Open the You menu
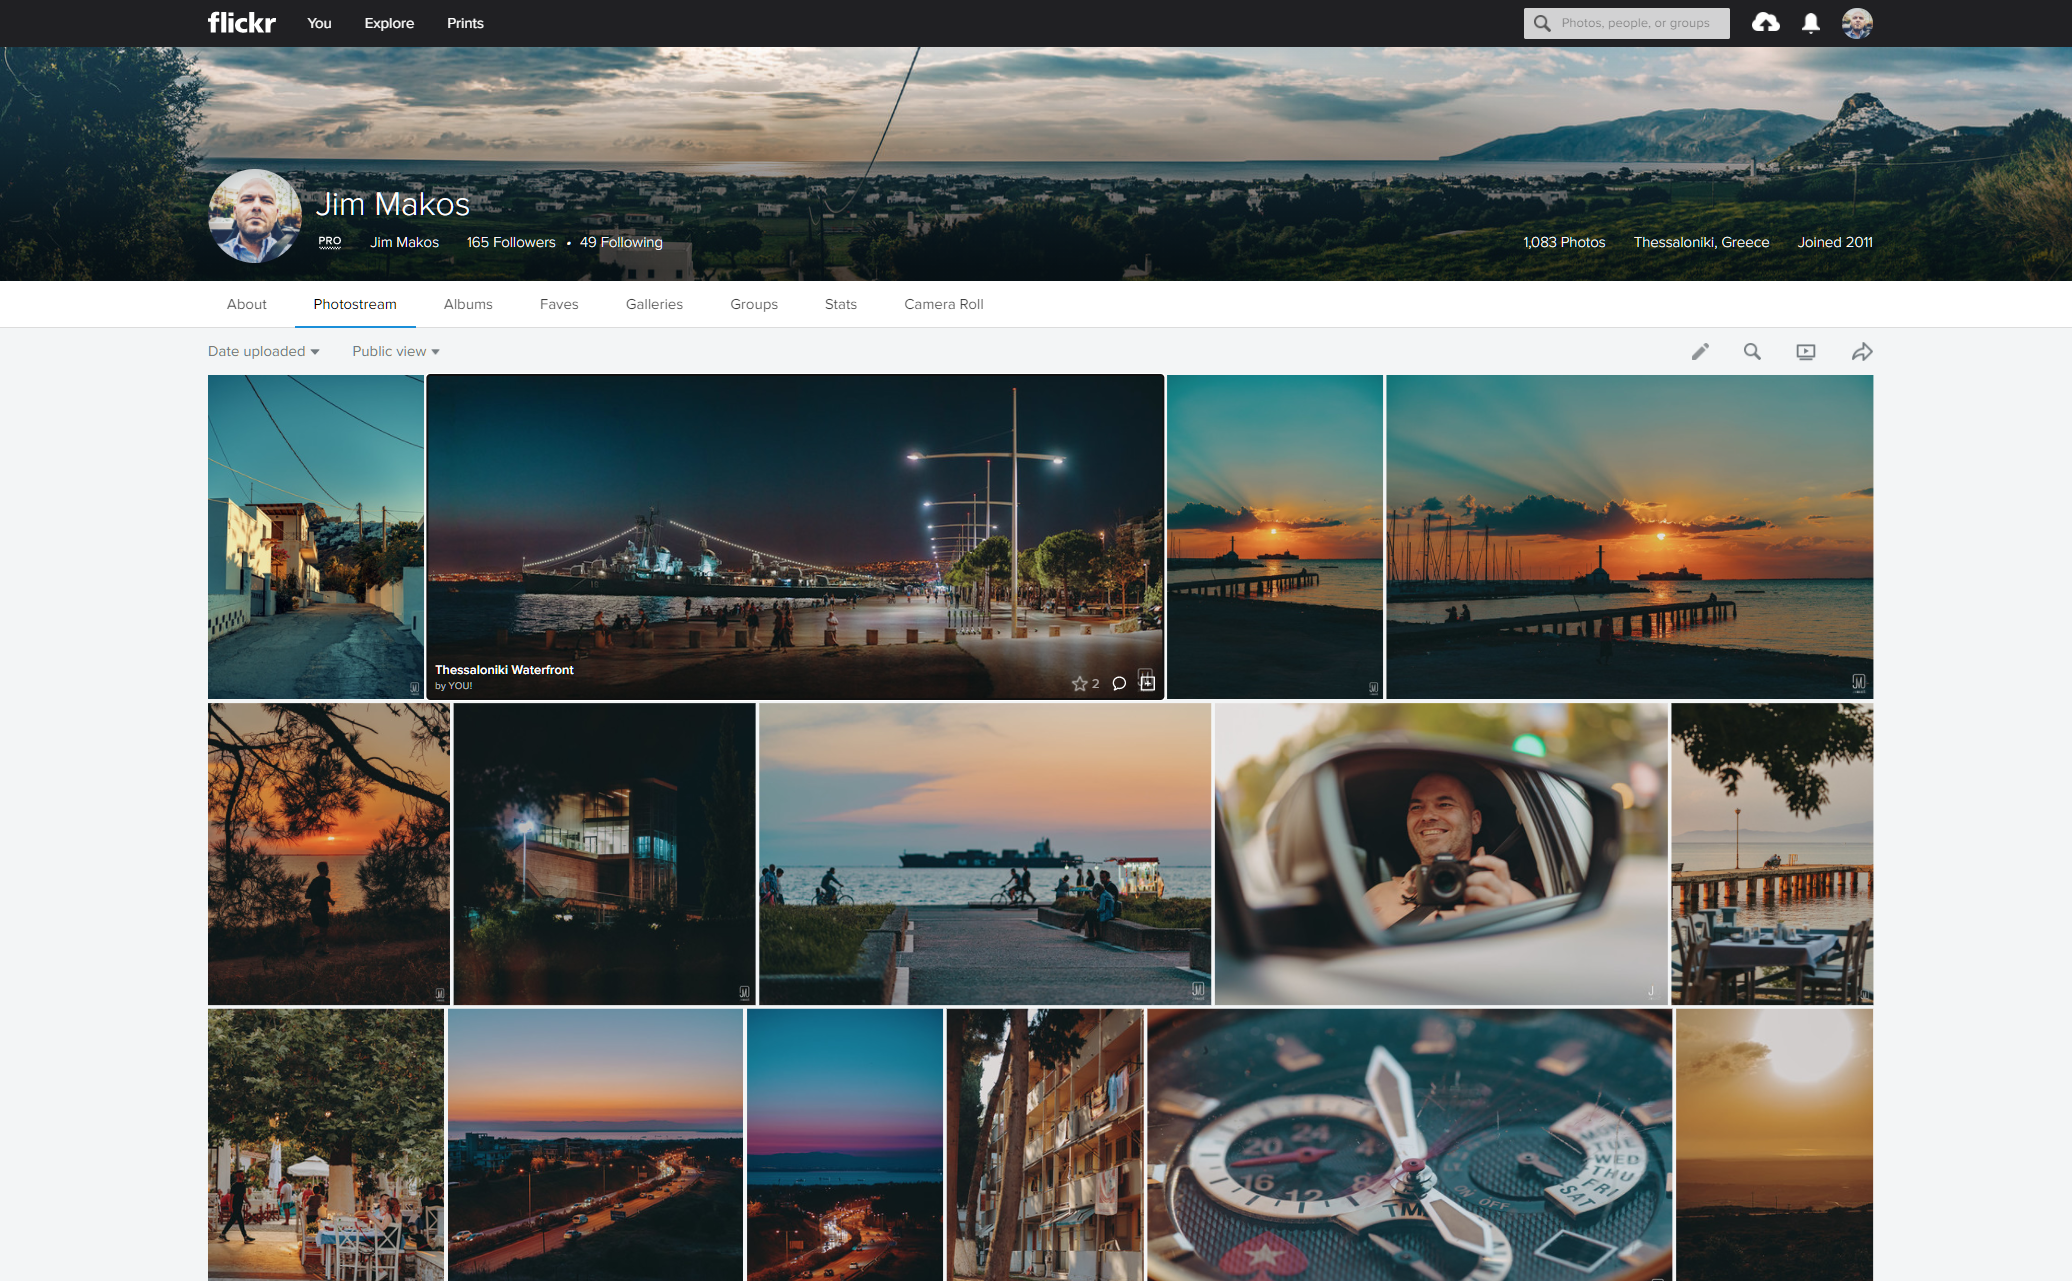This screenshot has width=2072, height=1281. [319, 23]
